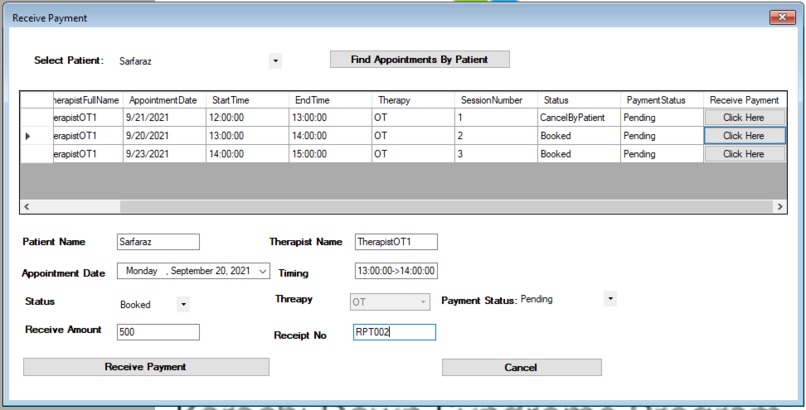Close the Receive Payment window
806x410 pixels.
(x=782, y=17)
